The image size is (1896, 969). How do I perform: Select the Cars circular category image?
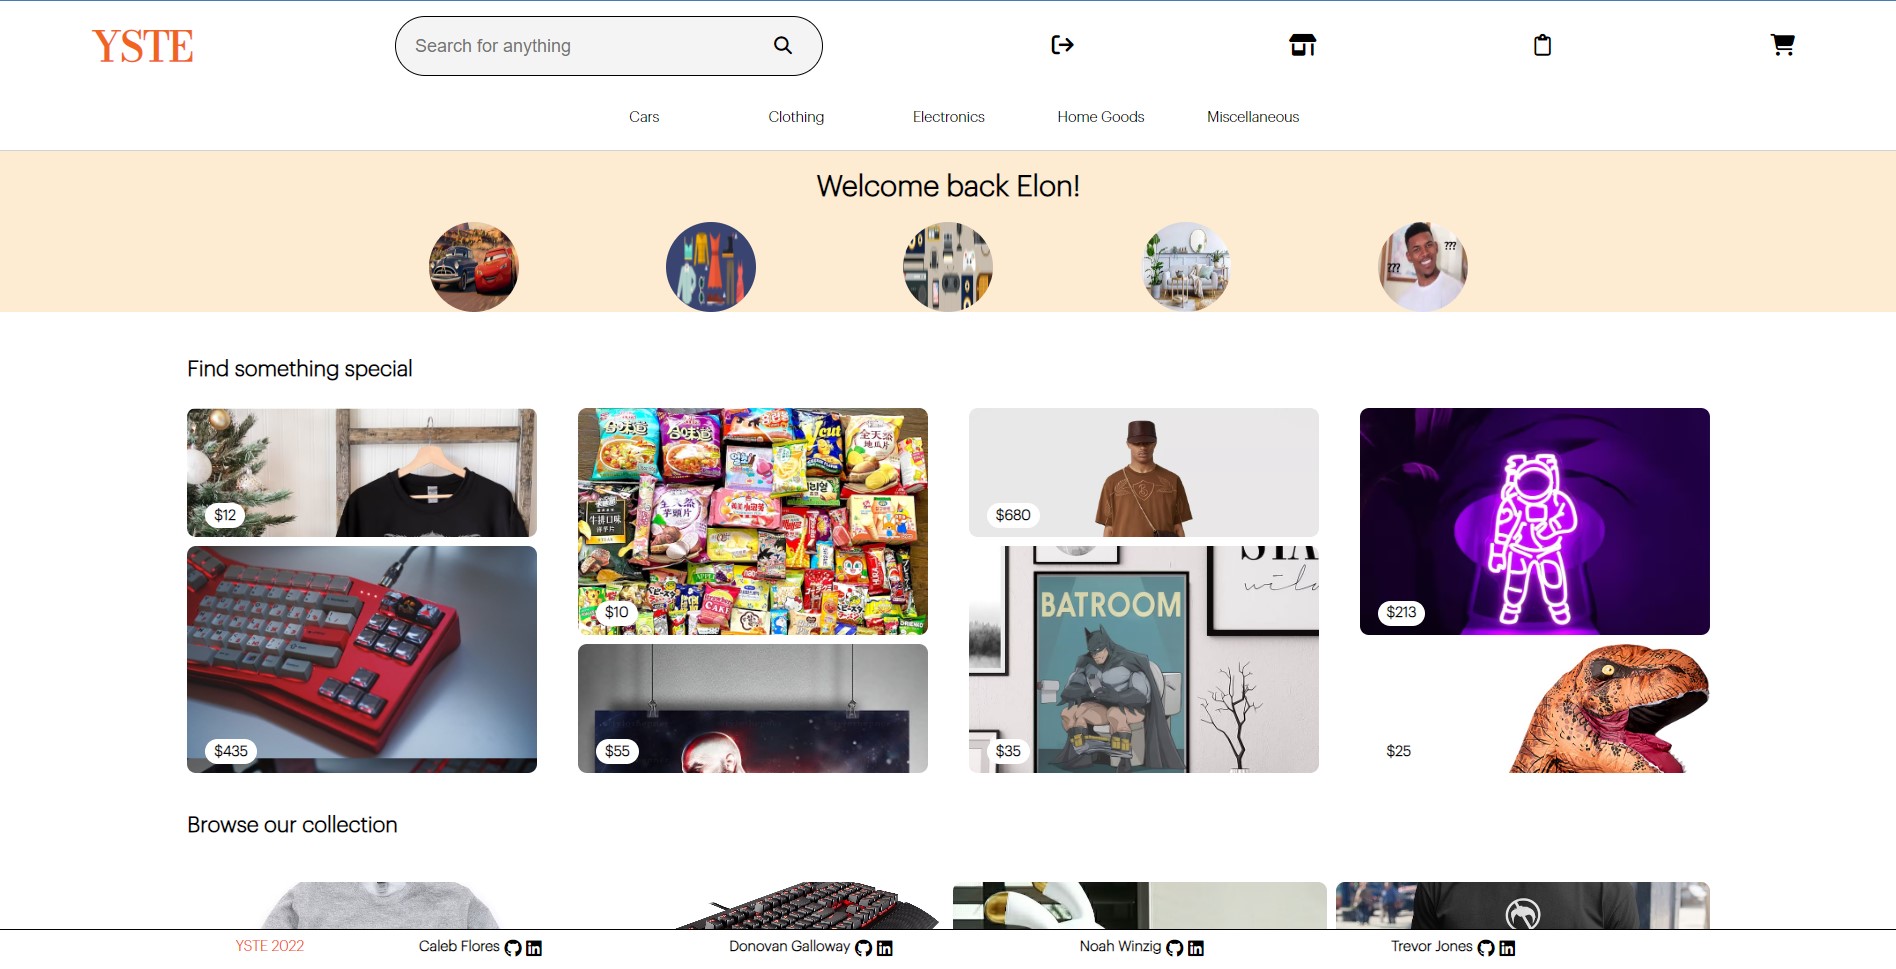[x=474, y=267]
